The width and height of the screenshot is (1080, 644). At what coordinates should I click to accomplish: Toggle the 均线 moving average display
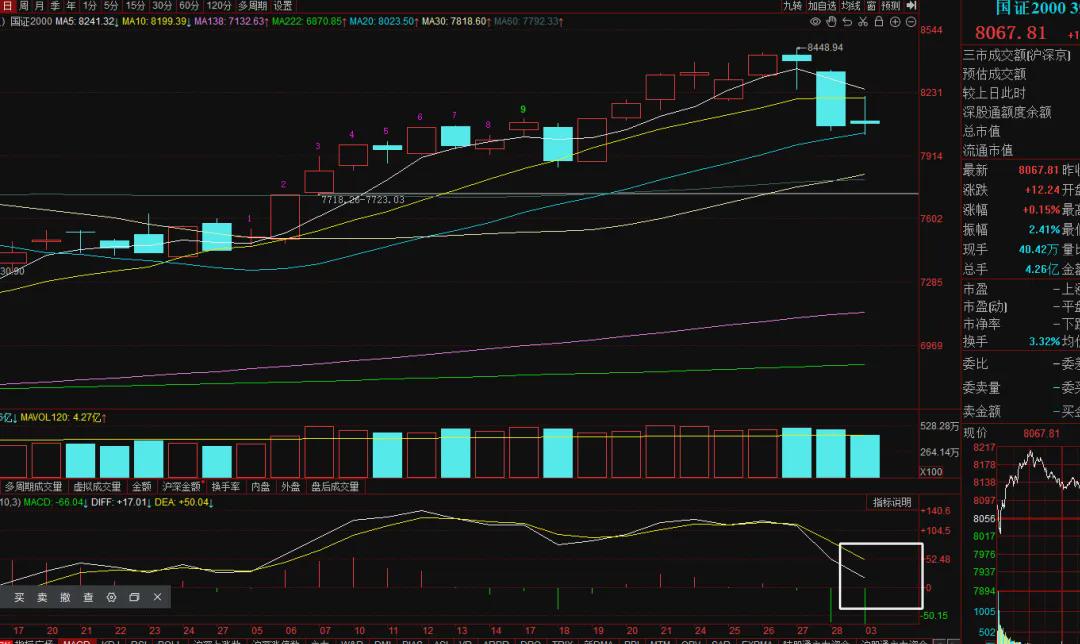(851, 6)
